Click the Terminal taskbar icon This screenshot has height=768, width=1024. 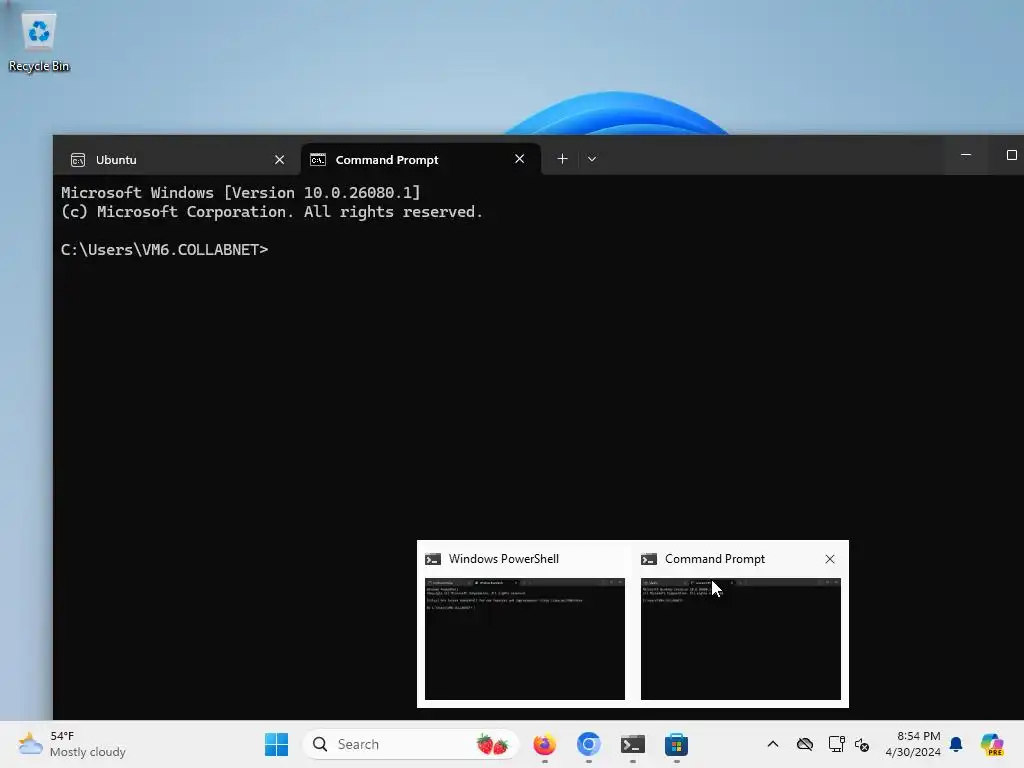633,744
